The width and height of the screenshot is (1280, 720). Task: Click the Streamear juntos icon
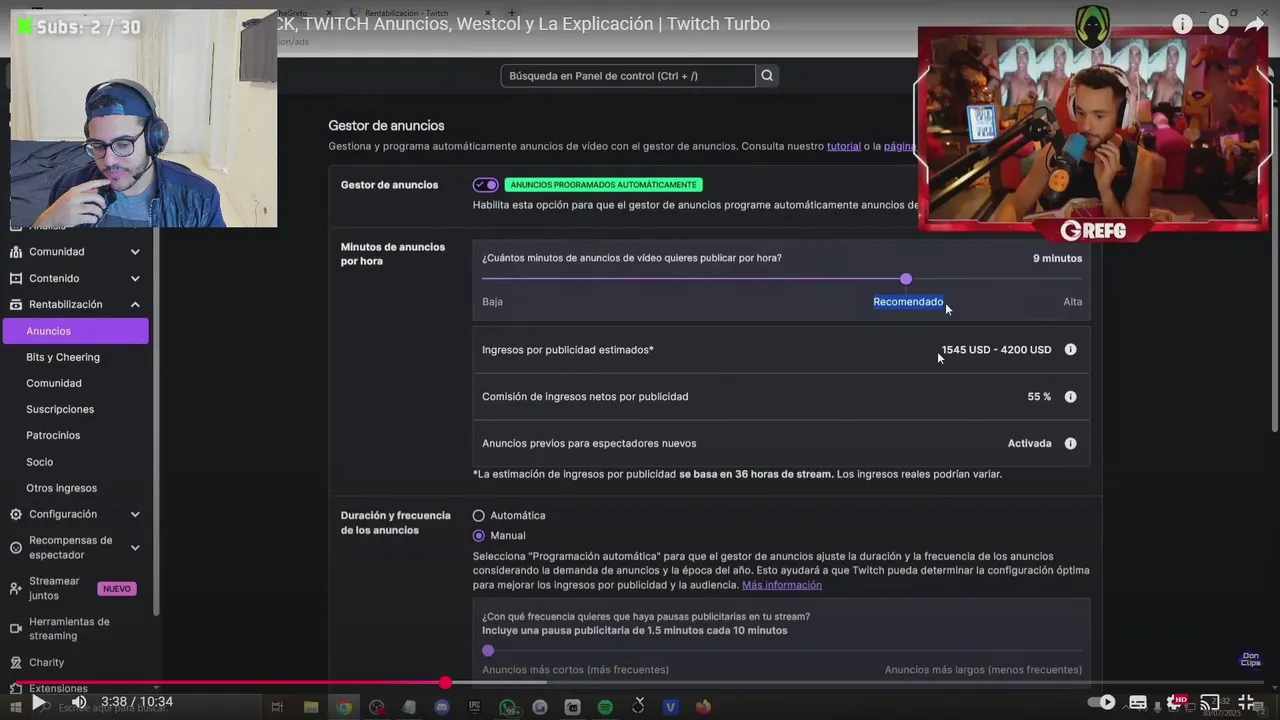coord(15,588)
